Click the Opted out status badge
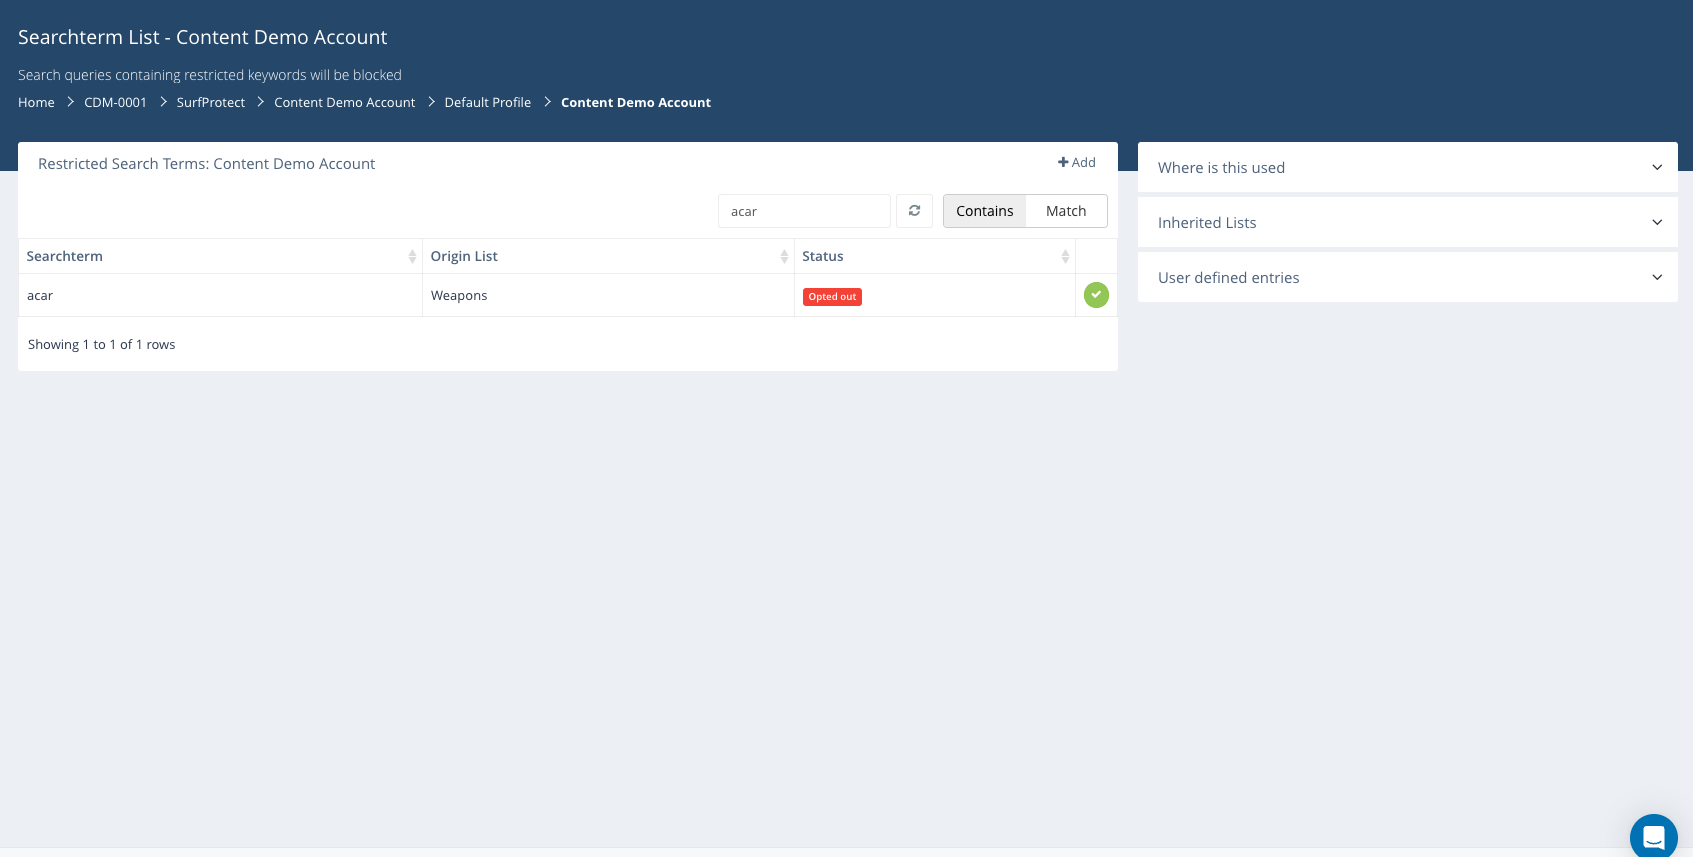The width and height of the screenshot is (1693, 857). click(832, 297)
